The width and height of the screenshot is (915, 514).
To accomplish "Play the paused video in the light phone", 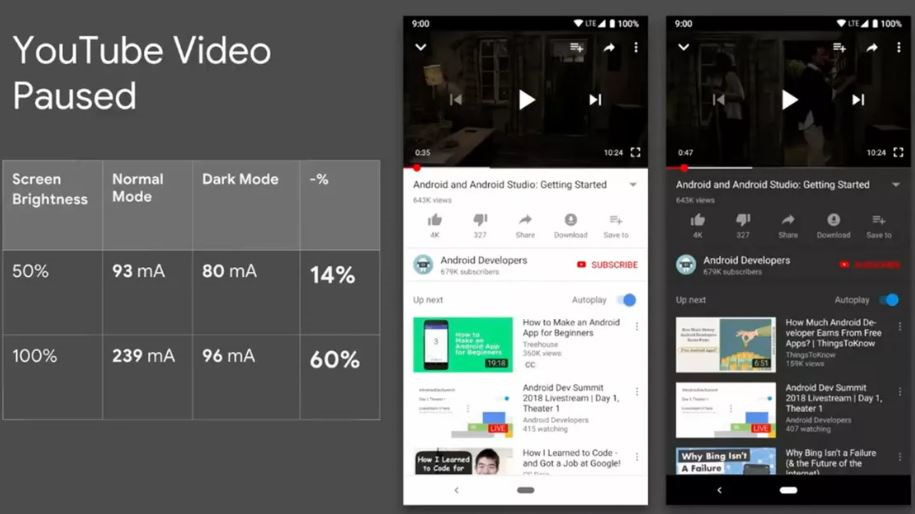I will click(526, 100).
